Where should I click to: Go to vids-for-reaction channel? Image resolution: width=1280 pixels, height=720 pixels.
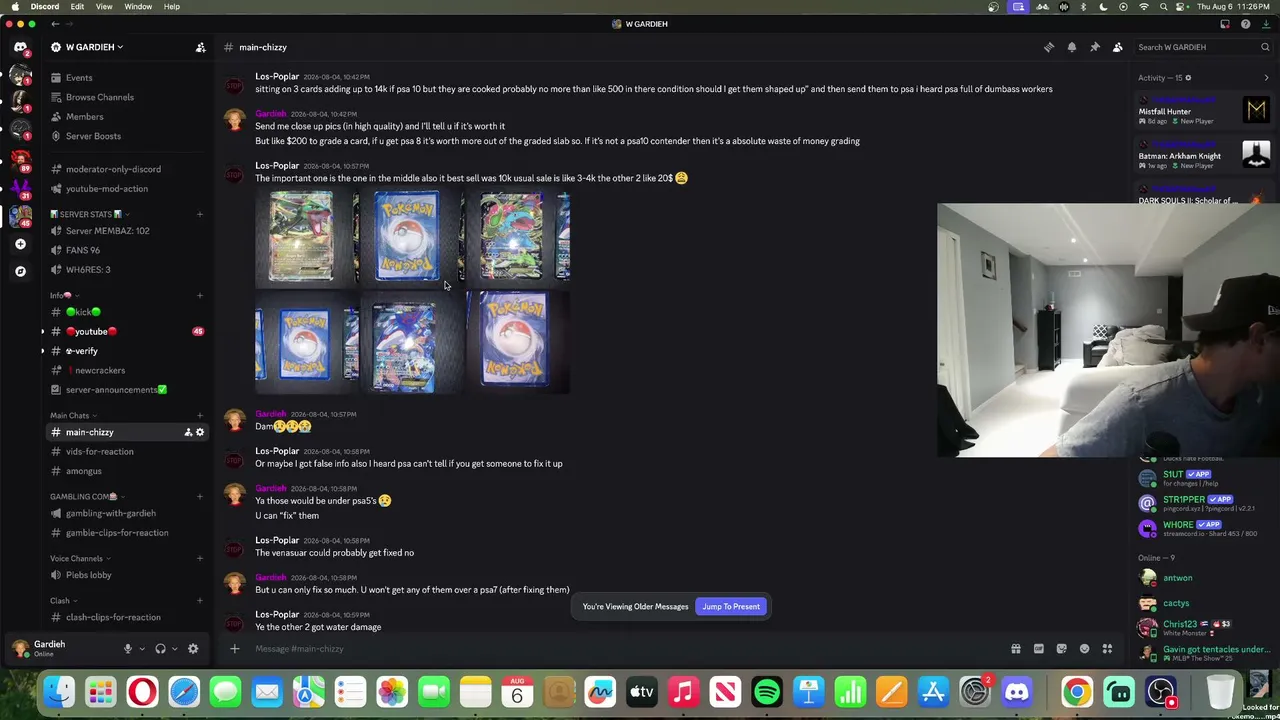click(x=99, y=452)
